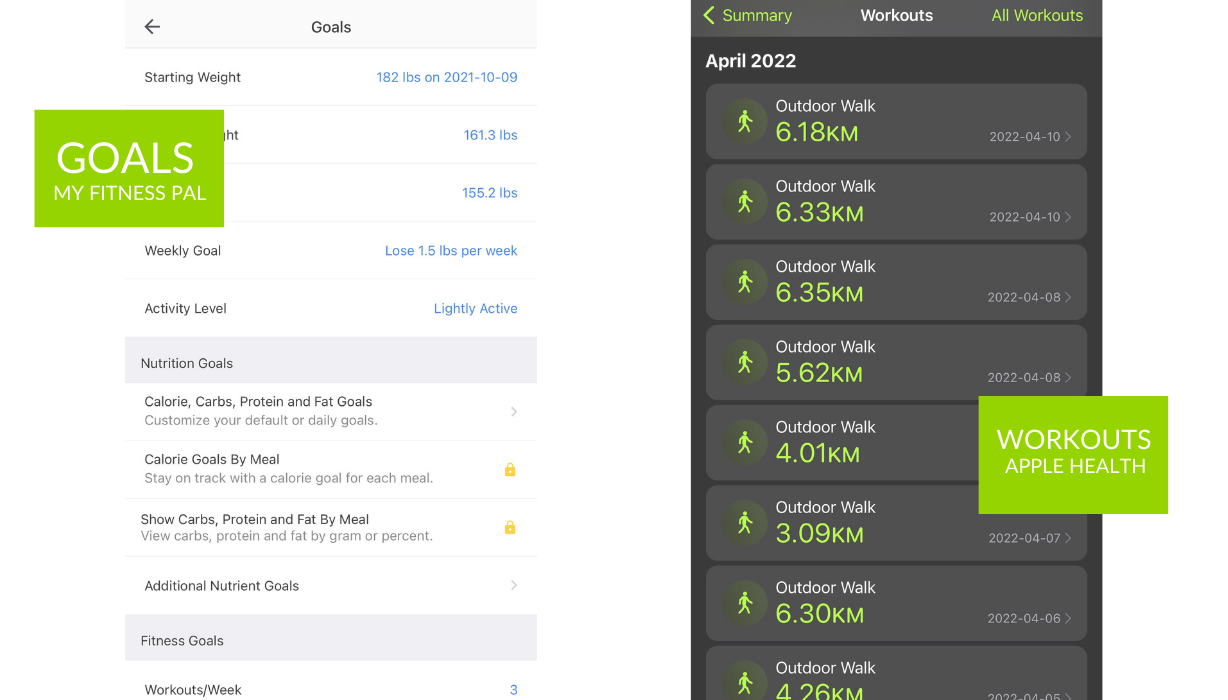Image resolution: width=1228 pixels, height=700 pixels.
Task: Tap lock icon for Calorie Goals By Meal
Action: tap(510, 469)
